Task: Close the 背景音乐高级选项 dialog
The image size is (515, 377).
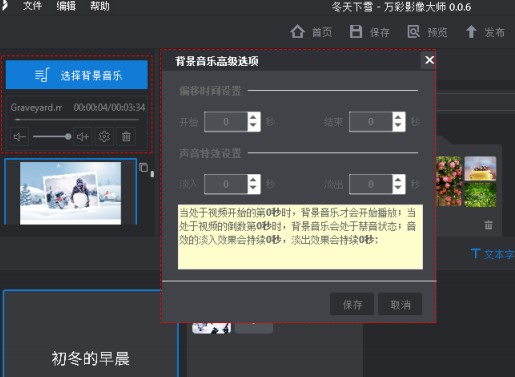Action: tap(429, 60)
